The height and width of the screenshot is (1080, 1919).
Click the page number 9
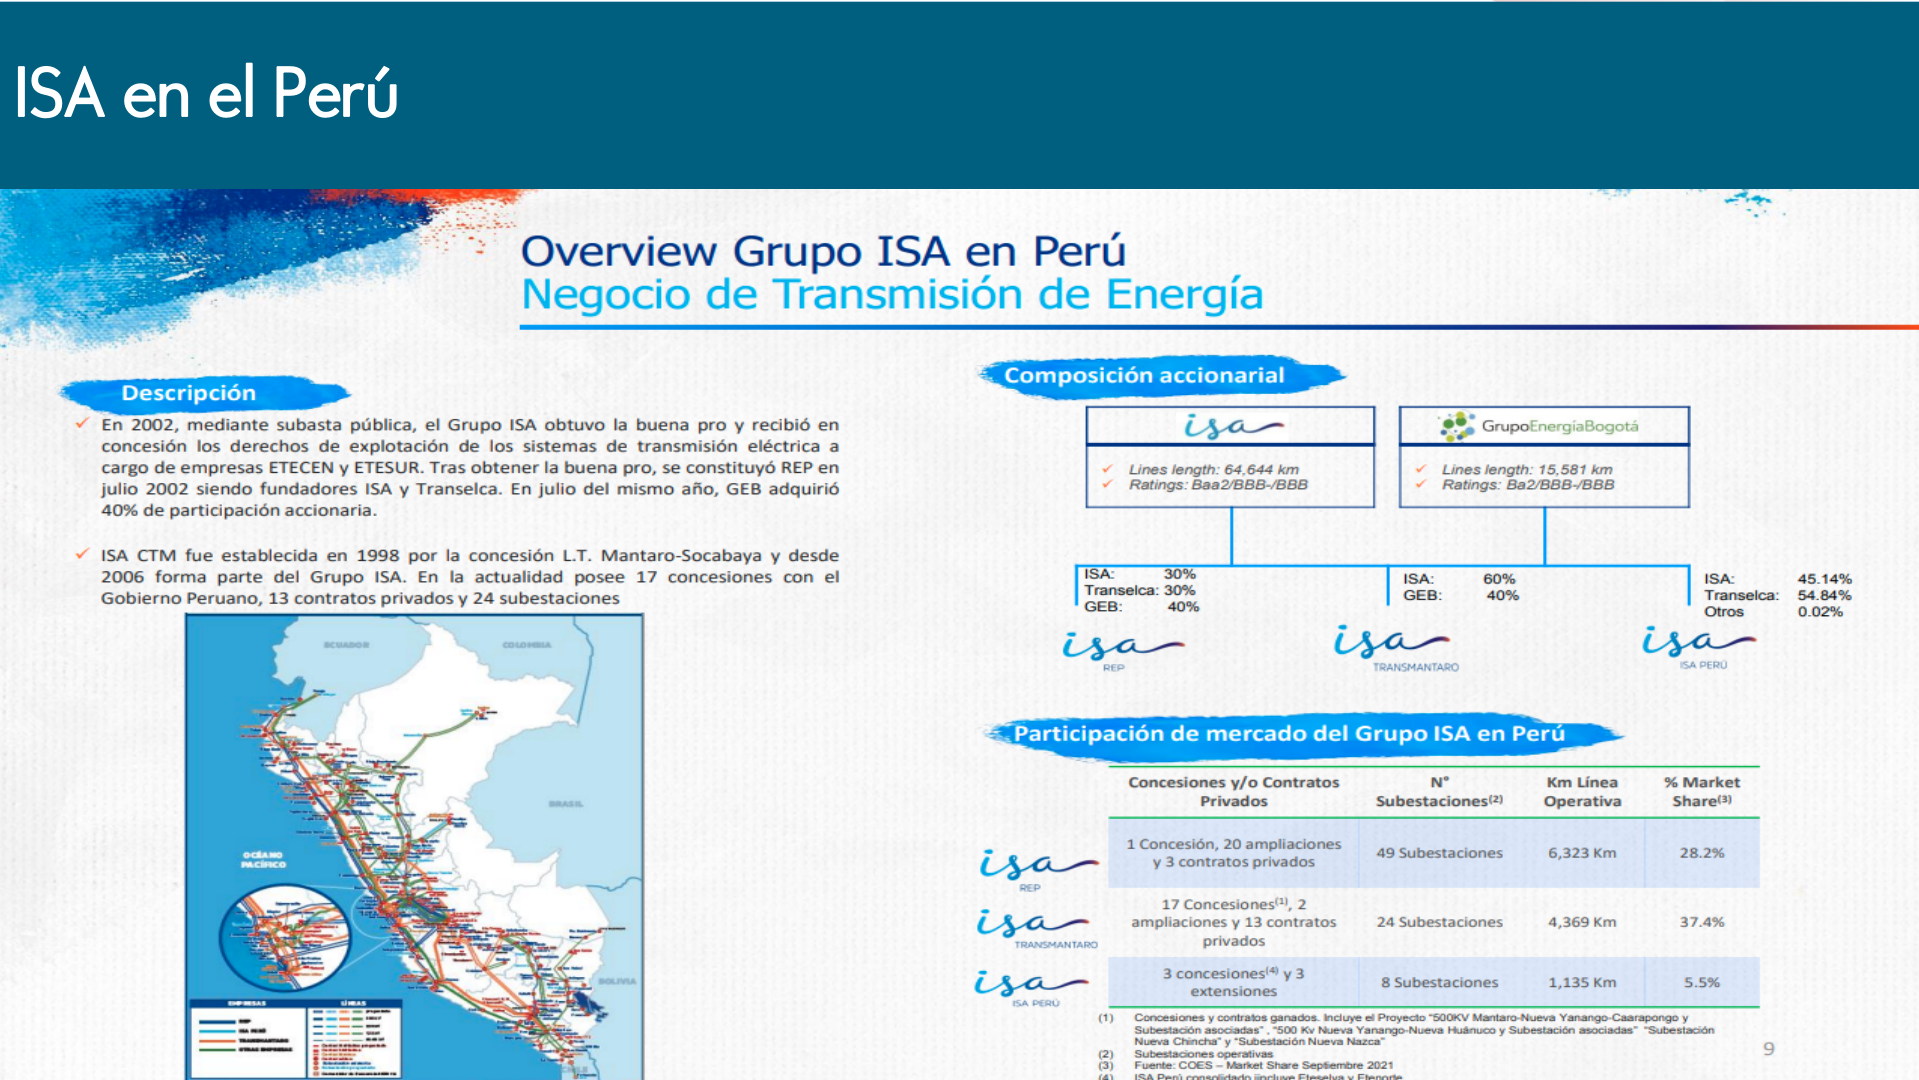tap(1769, 1048)
